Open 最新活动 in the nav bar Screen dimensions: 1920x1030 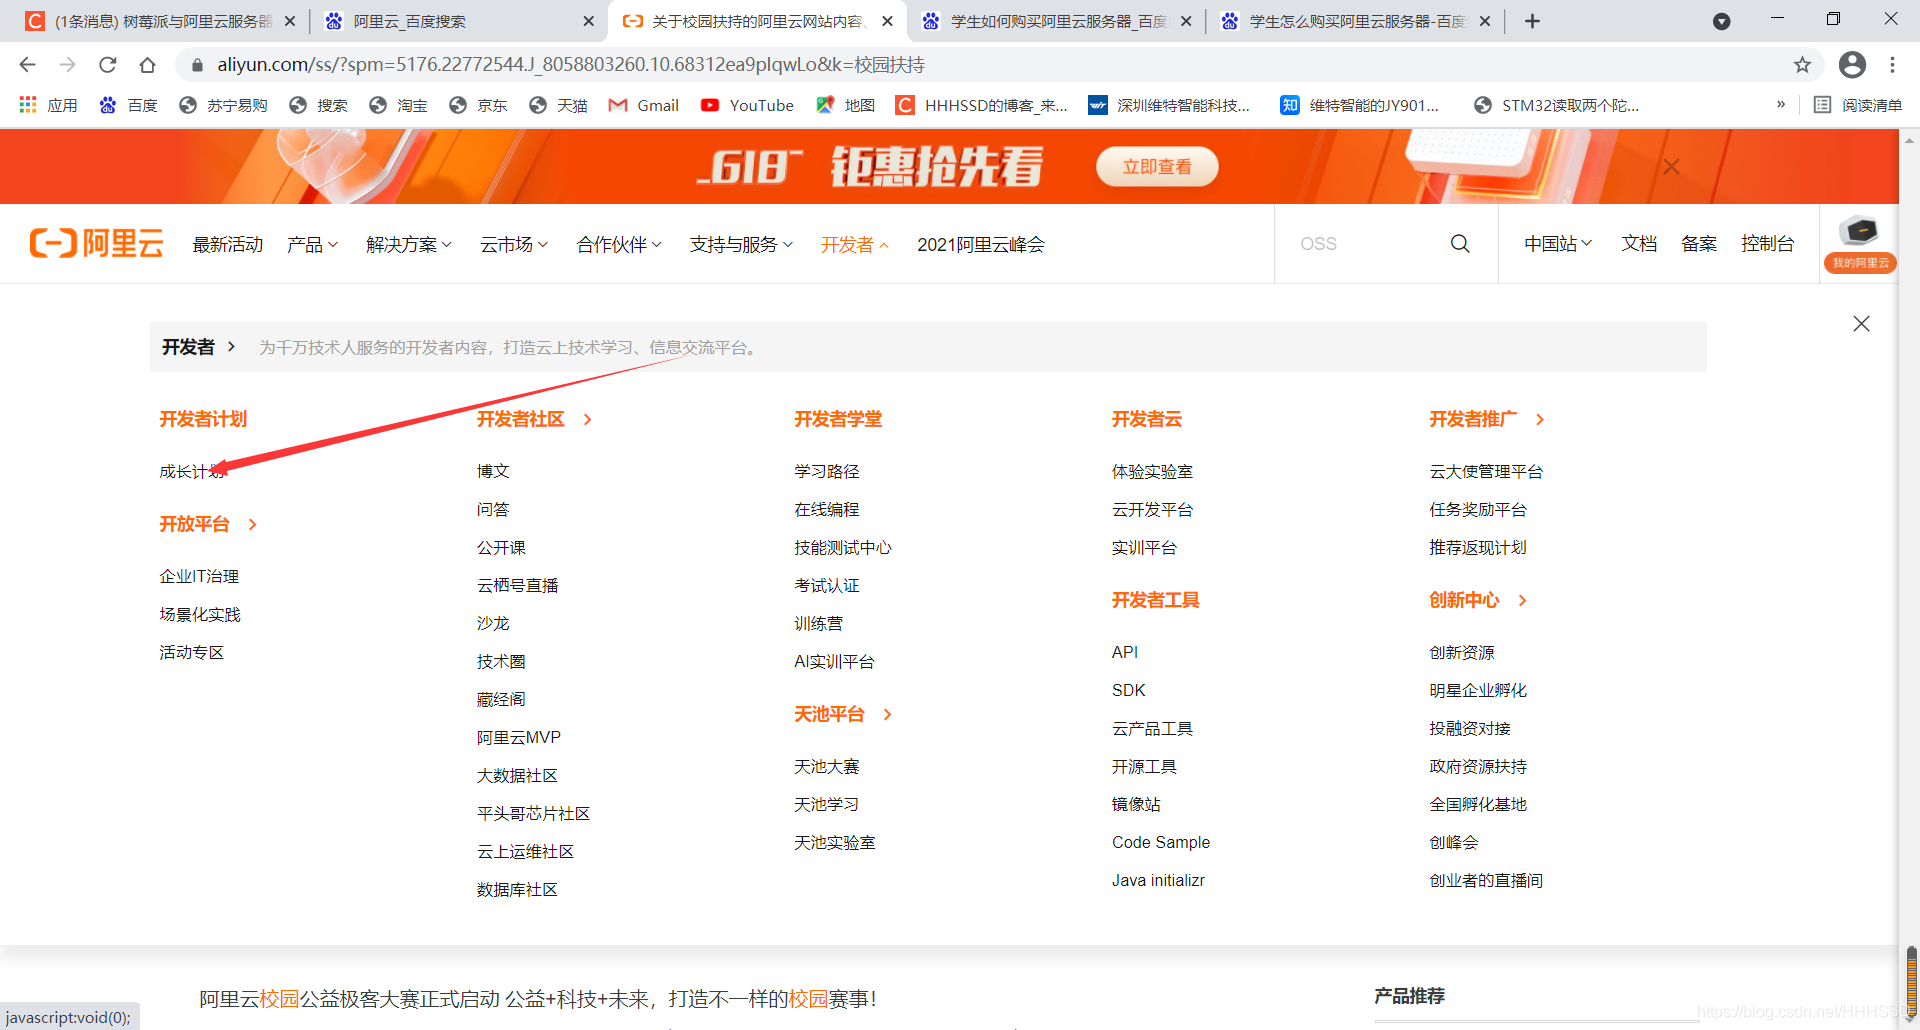point(228,244)
